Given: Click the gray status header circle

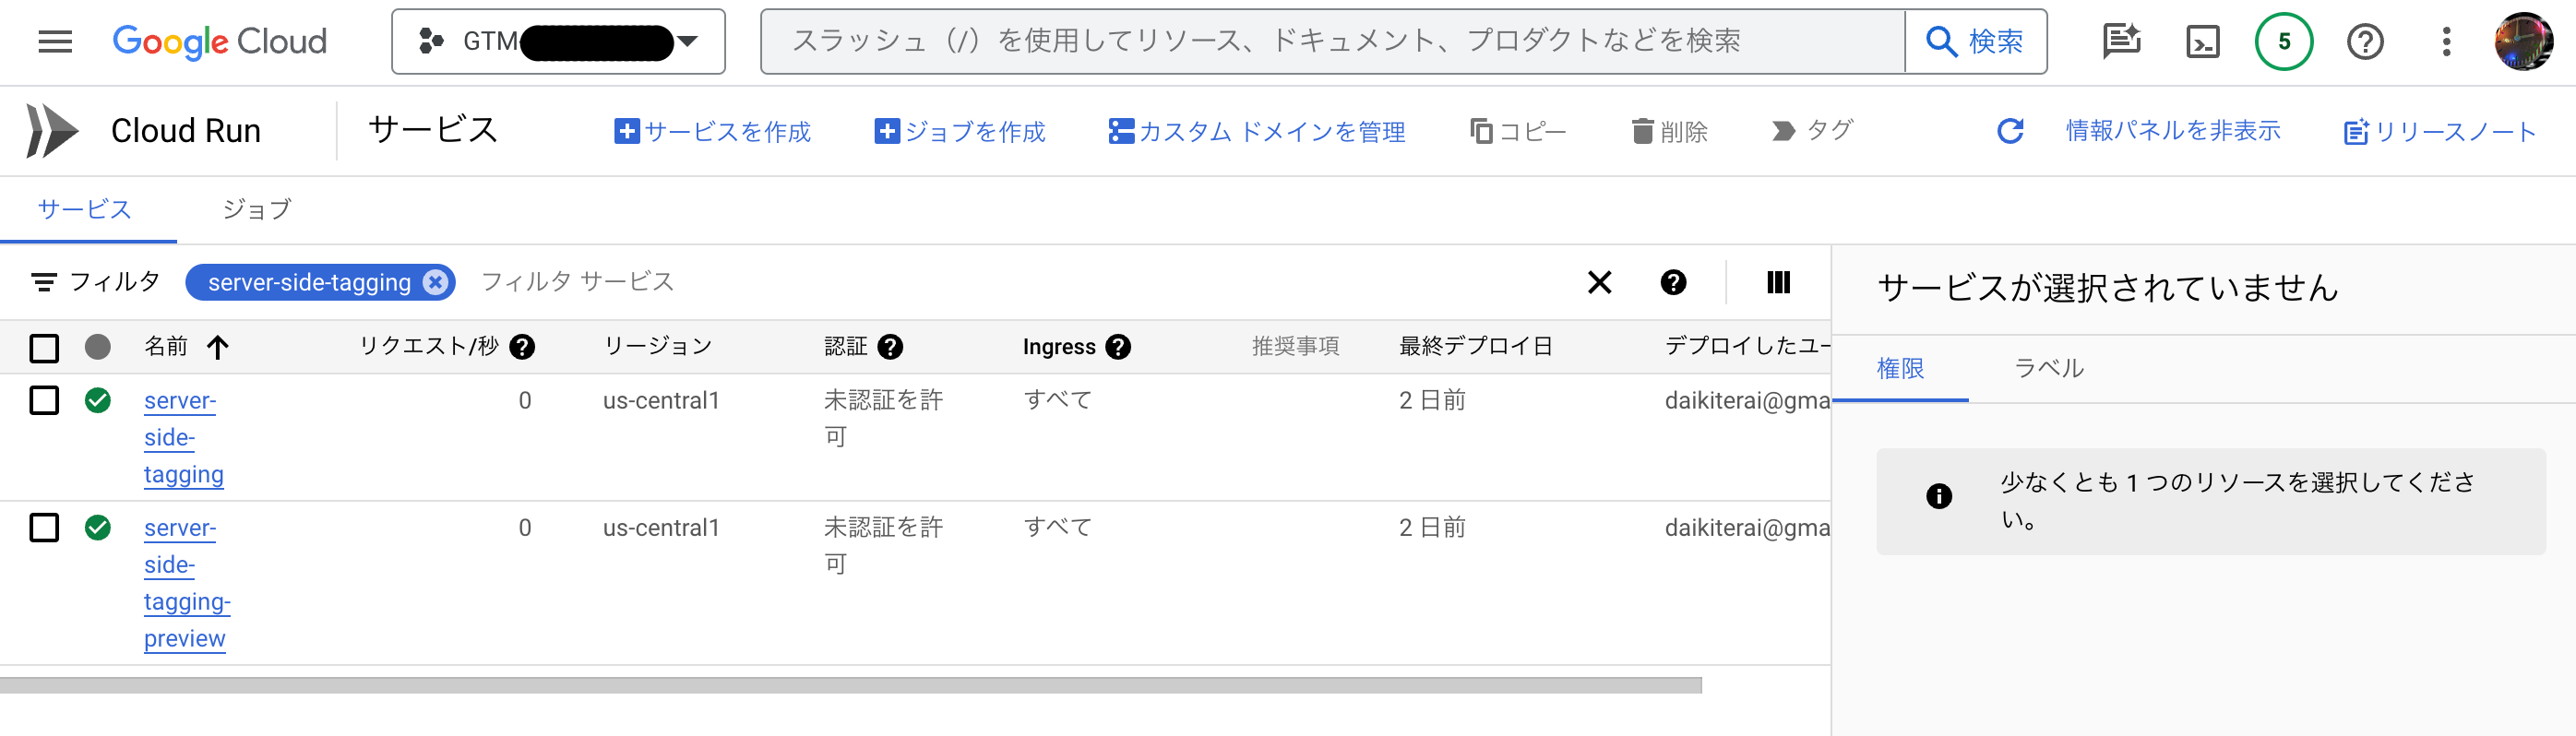Looking at the screenshot, I should coord(98,347).
